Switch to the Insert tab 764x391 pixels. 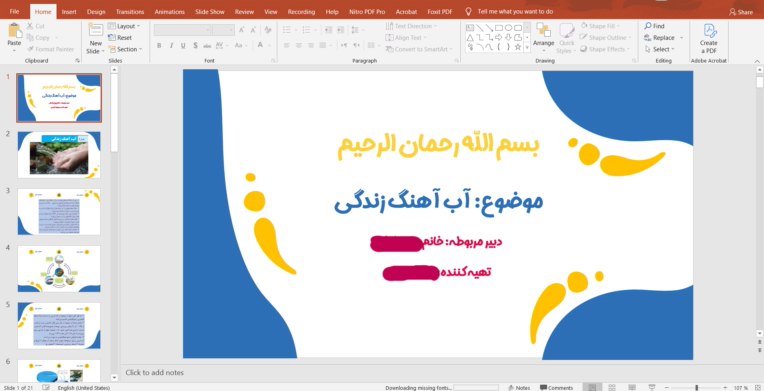click(69, 12)
